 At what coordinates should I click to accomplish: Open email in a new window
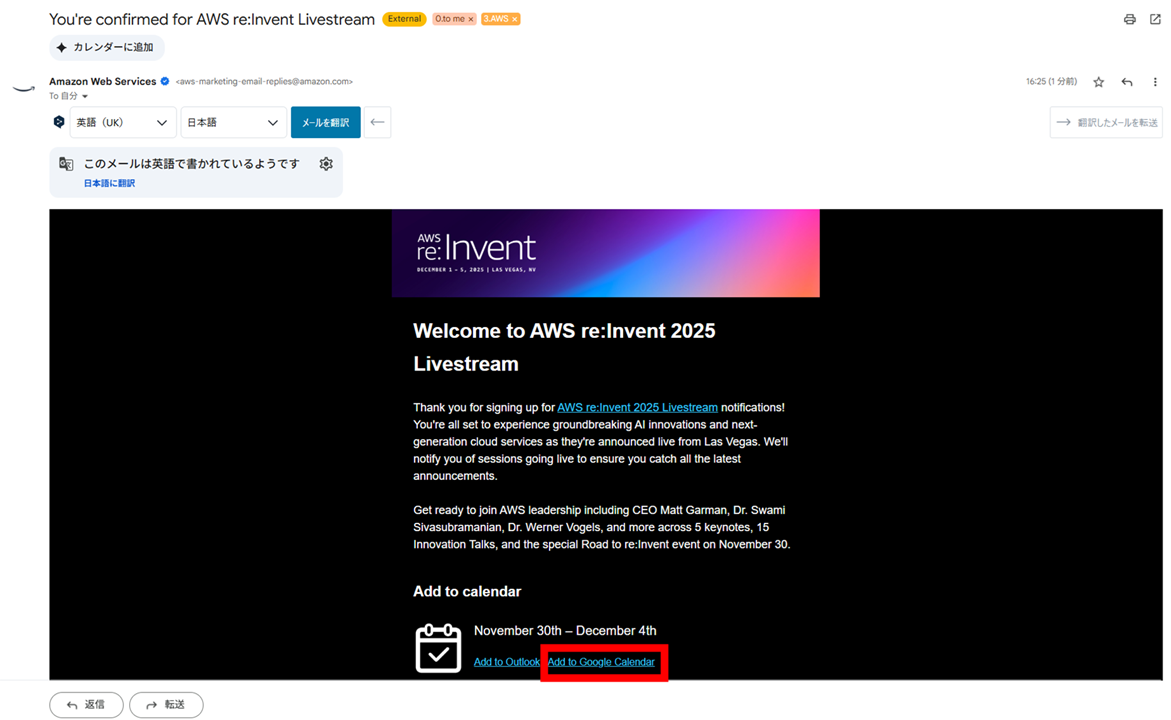[x=1155, y=19]
